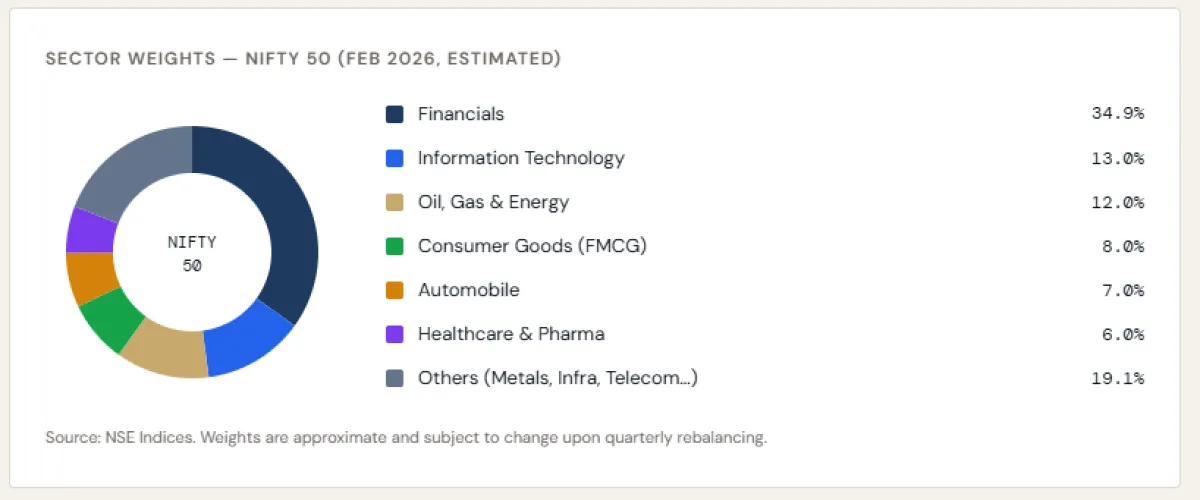The image size is (1200, 500).
Task: Click the Financials navy legend swatch
Action: pyautogui.click(x=395, y=114)
